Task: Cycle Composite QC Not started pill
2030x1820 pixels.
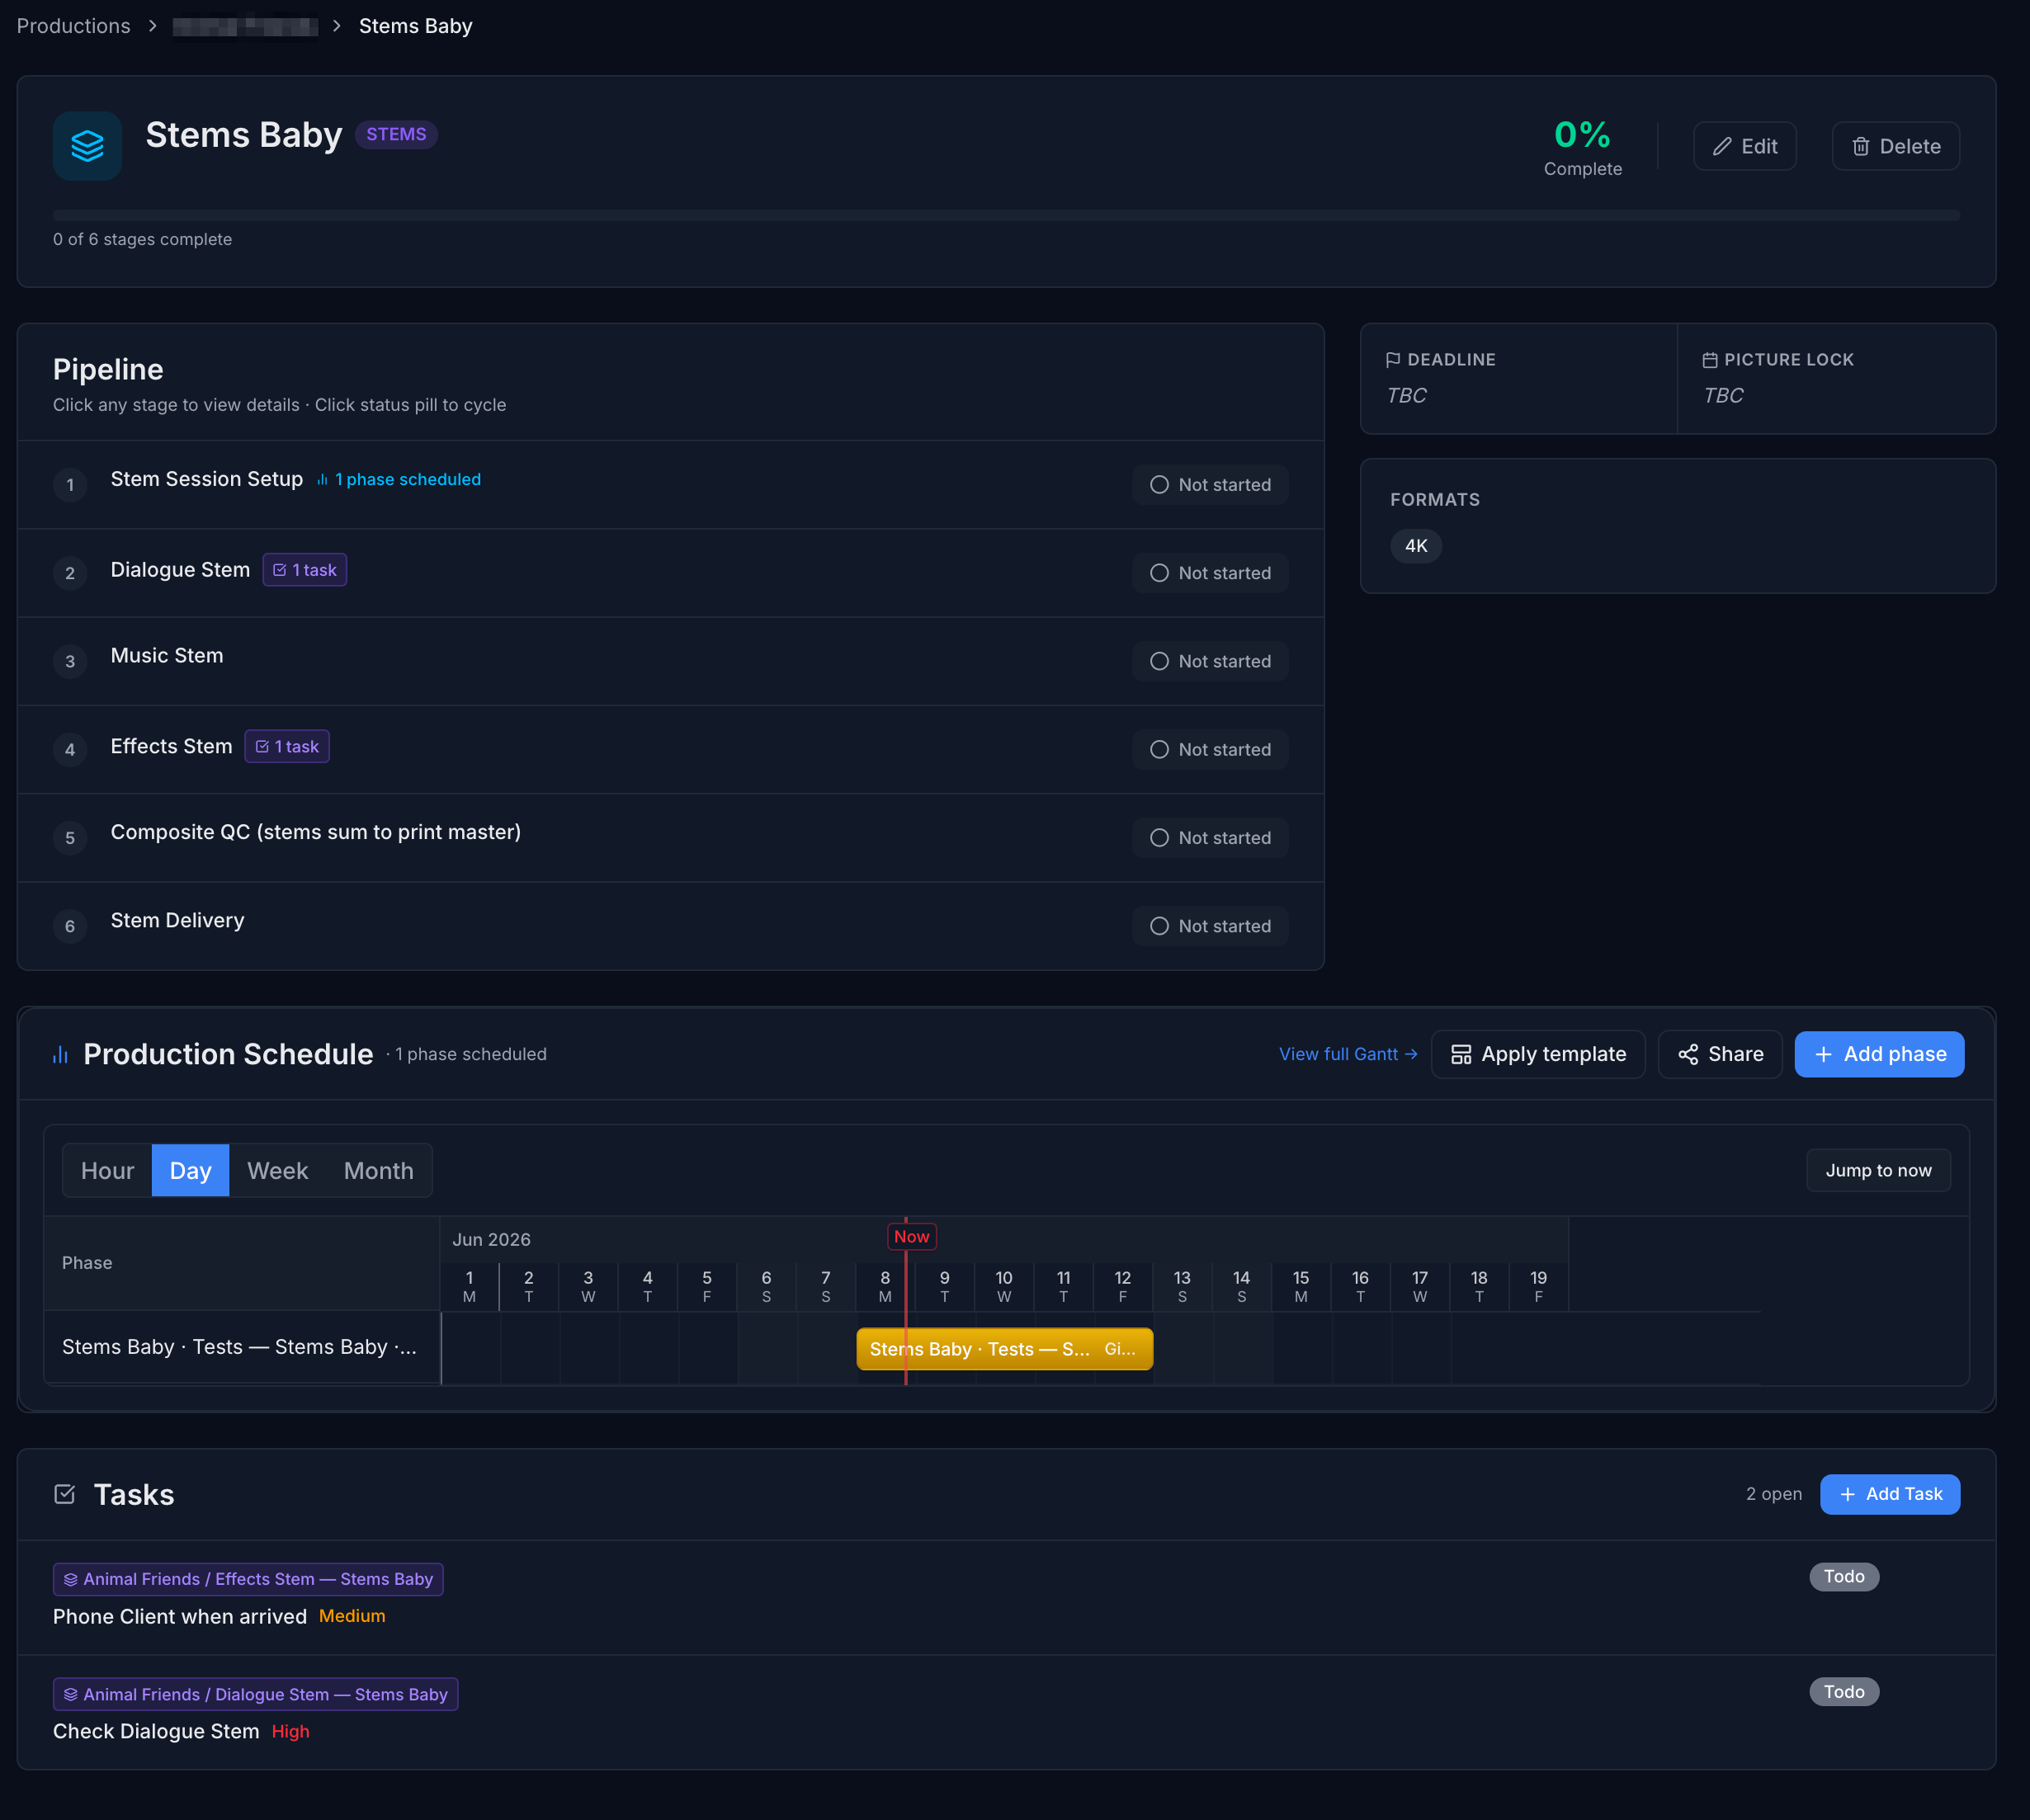Action: (x=1210, y=838)
